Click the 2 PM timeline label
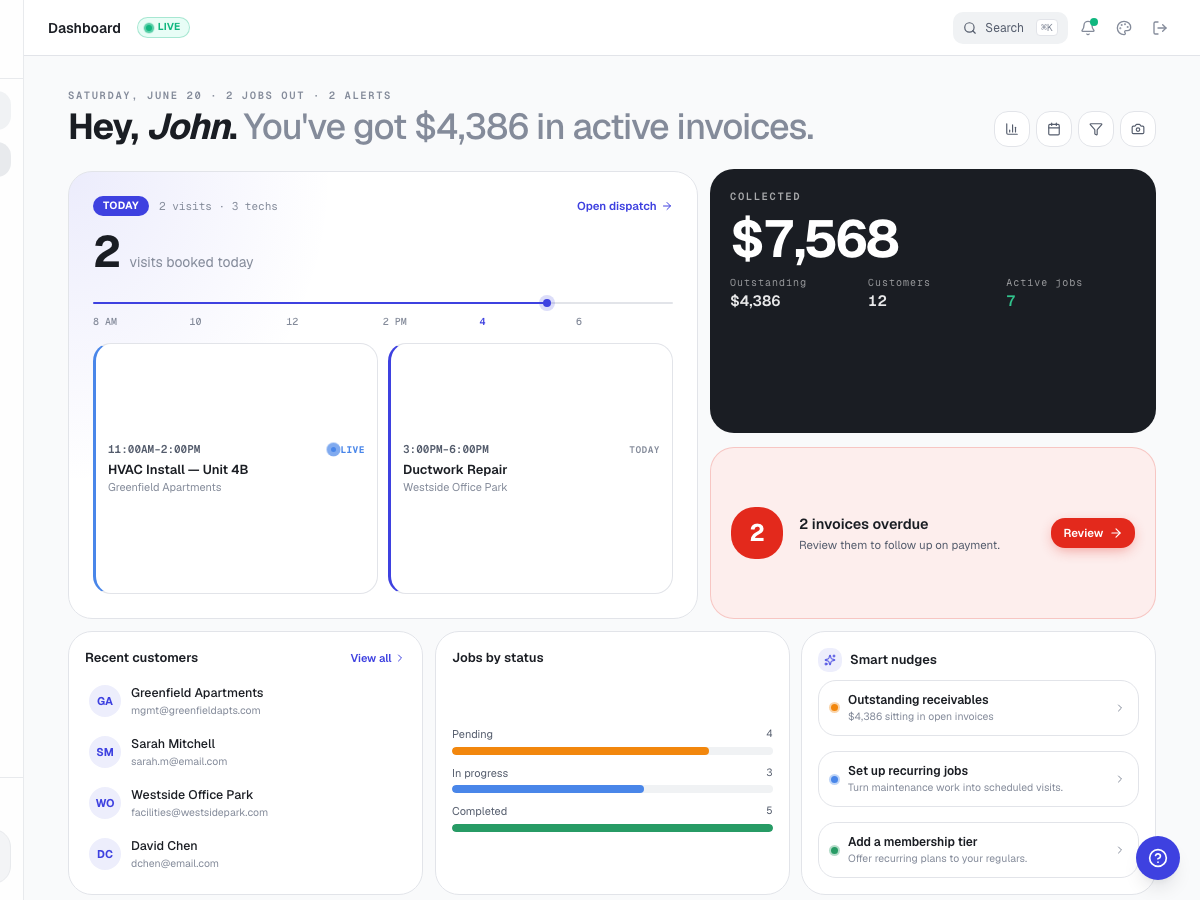This screenshot has height=900, width=1200. tap(395, 322)
